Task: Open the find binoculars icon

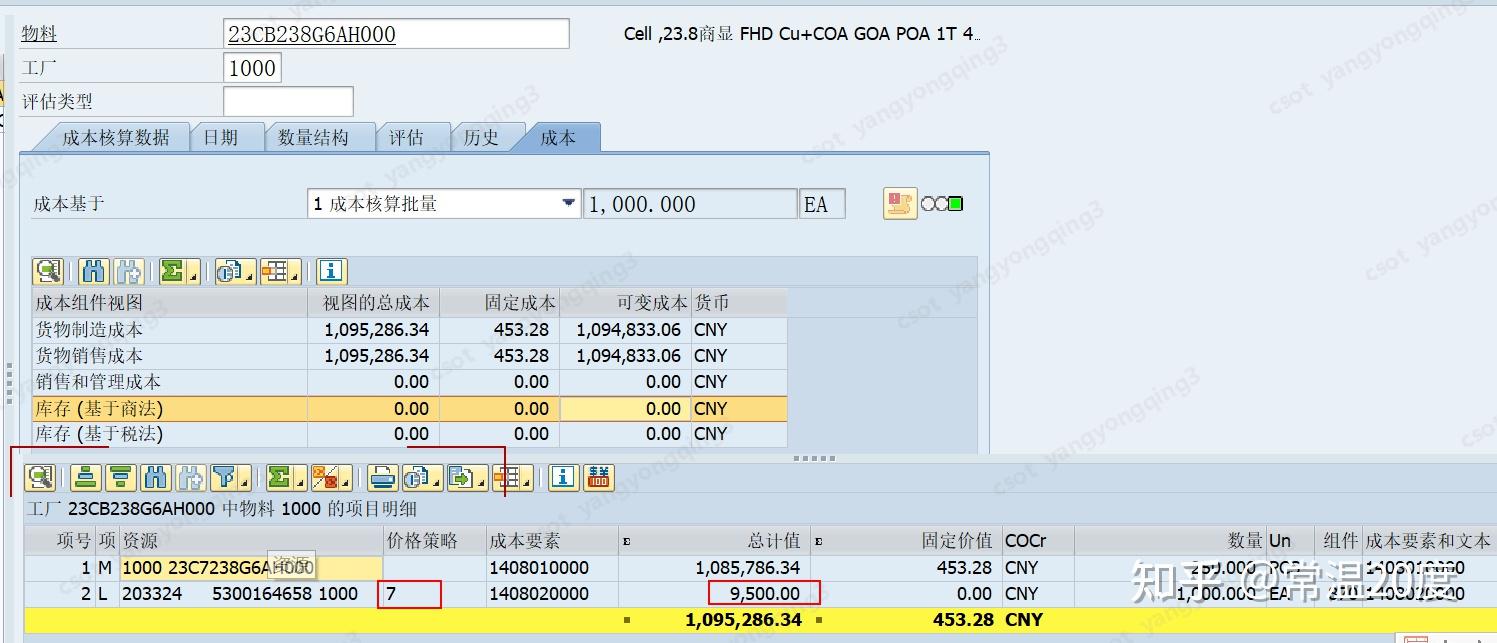Action: coord(153,477)
